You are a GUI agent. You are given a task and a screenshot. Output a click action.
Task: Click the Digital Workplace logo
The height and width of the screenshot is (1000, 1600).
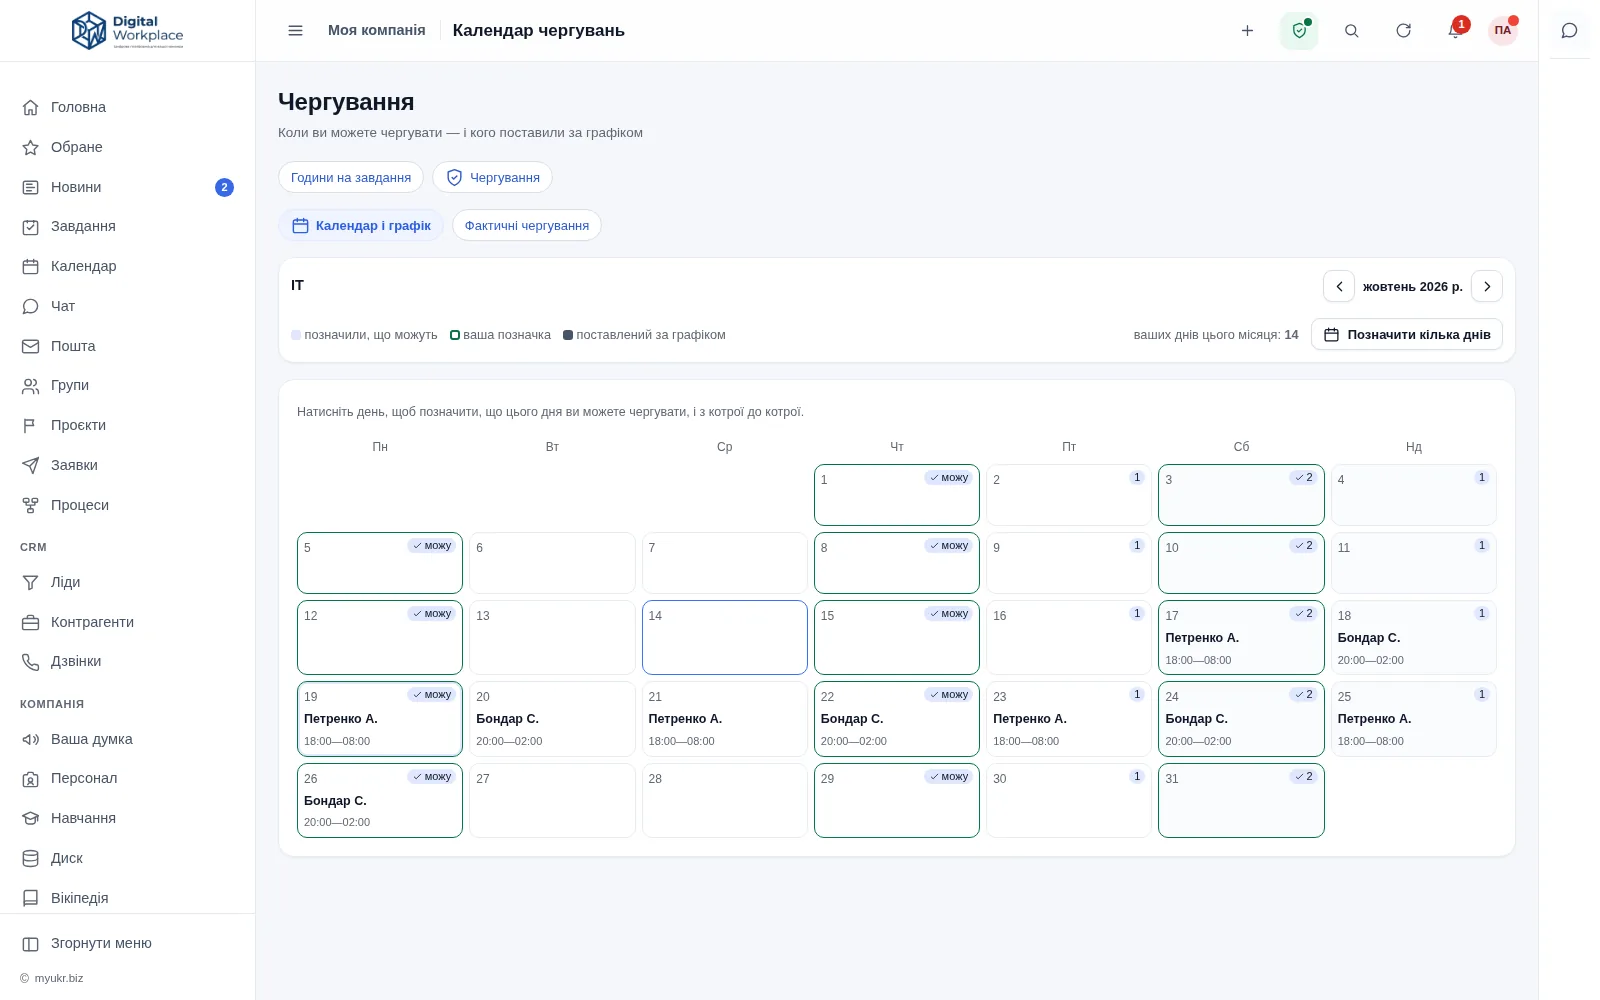click(x=128, y=31)
